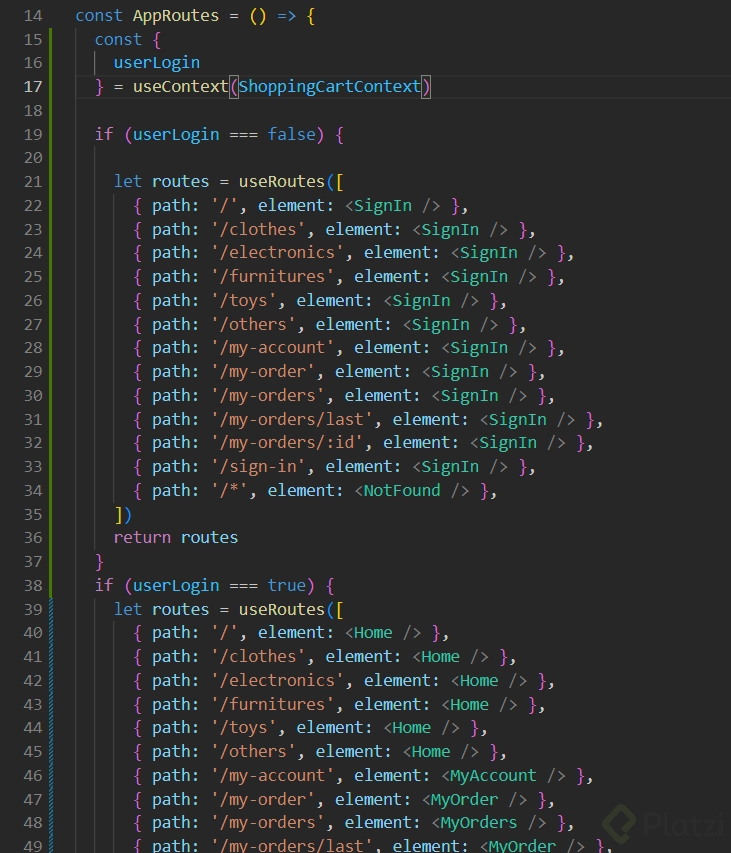Click '/others' string on line 27
Viewport: 731px width, 853px height.
[253, 325]
